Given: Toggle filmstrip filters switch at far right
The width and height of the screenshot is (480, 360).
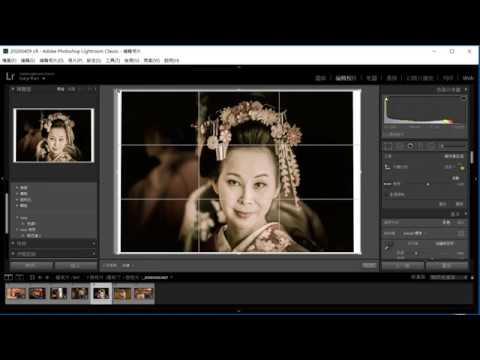Looking at the screenshot, I should pos(472,277).
